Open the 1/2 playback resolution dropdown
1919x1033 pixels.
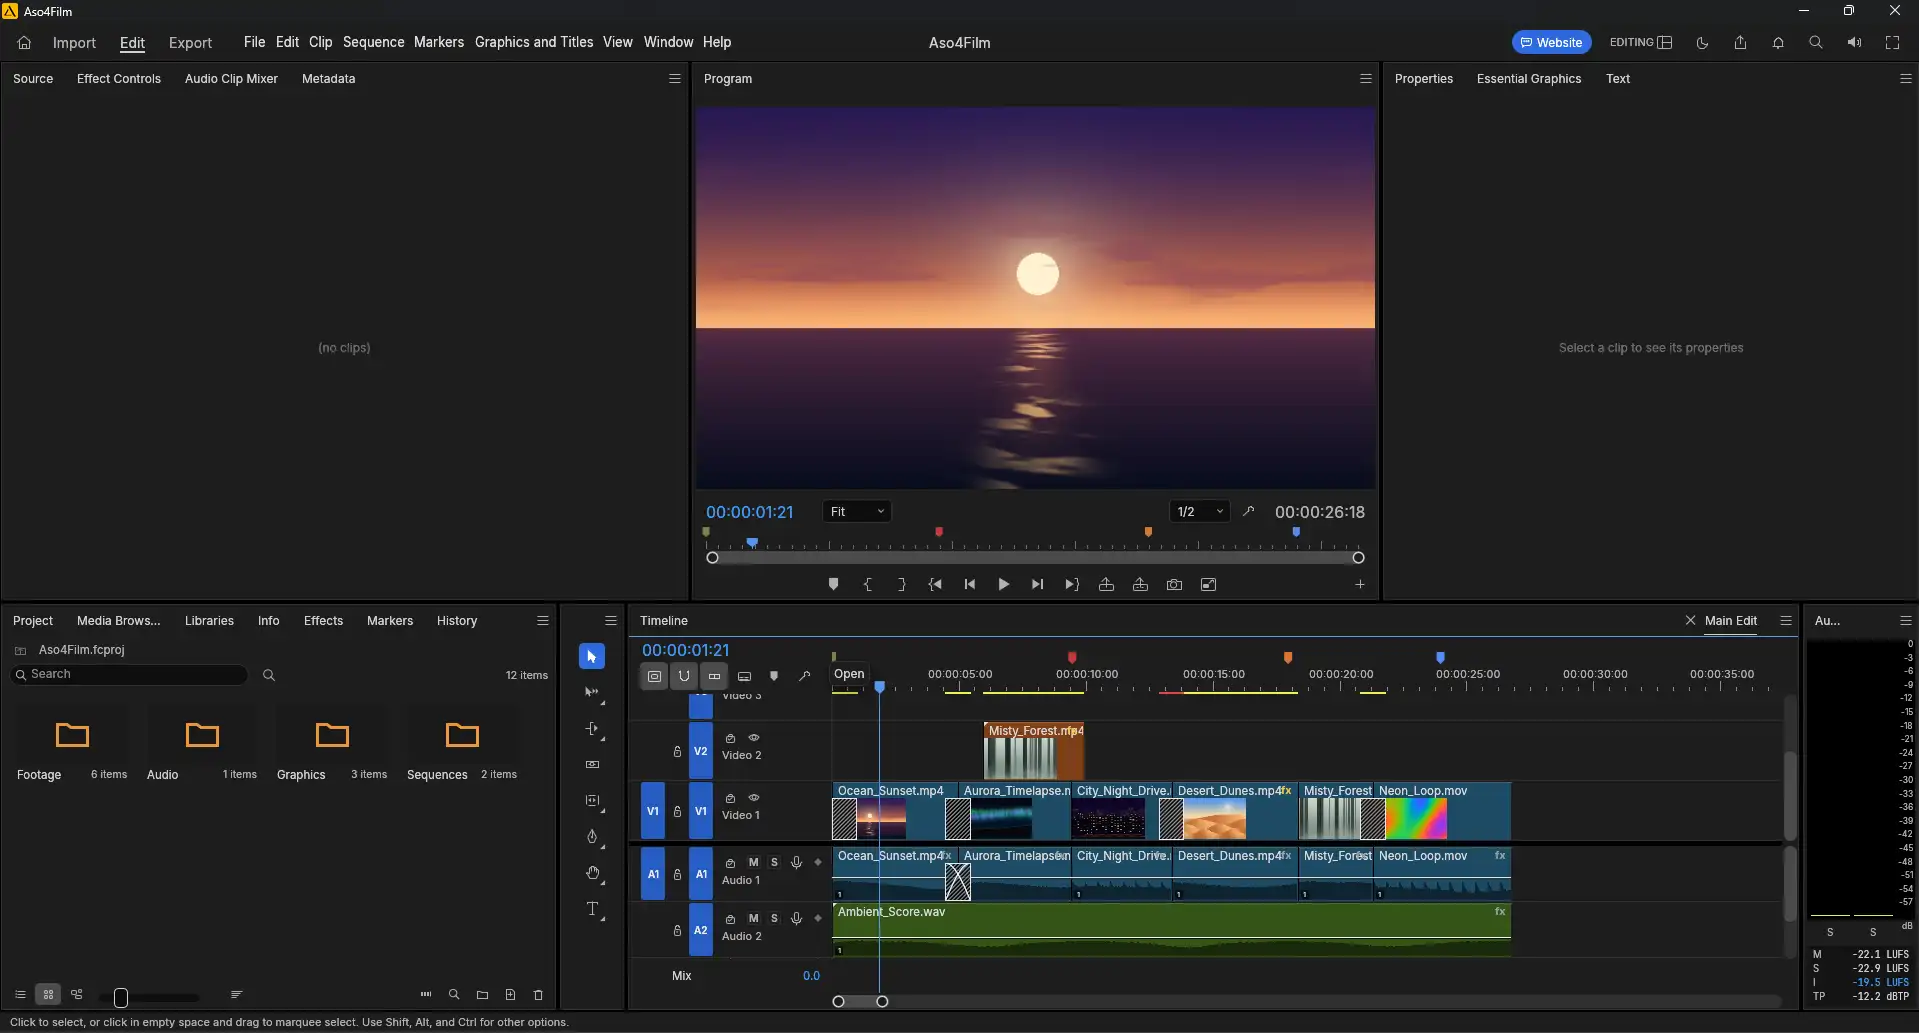click(1200, 511)
